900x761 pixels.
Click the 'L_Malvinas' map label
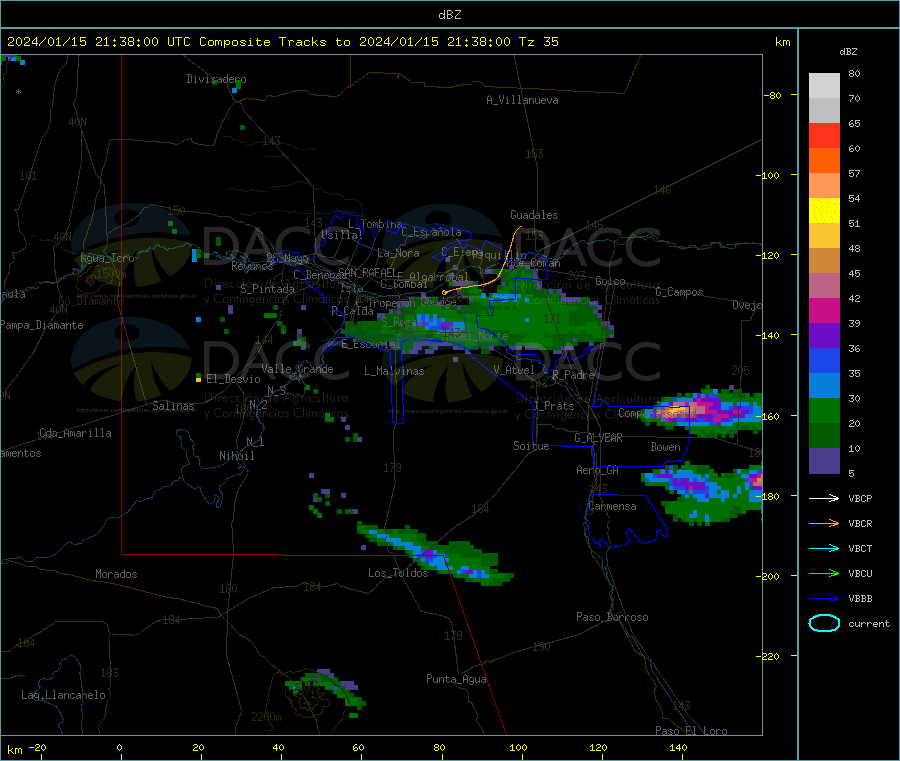click(x=394, y=371)
